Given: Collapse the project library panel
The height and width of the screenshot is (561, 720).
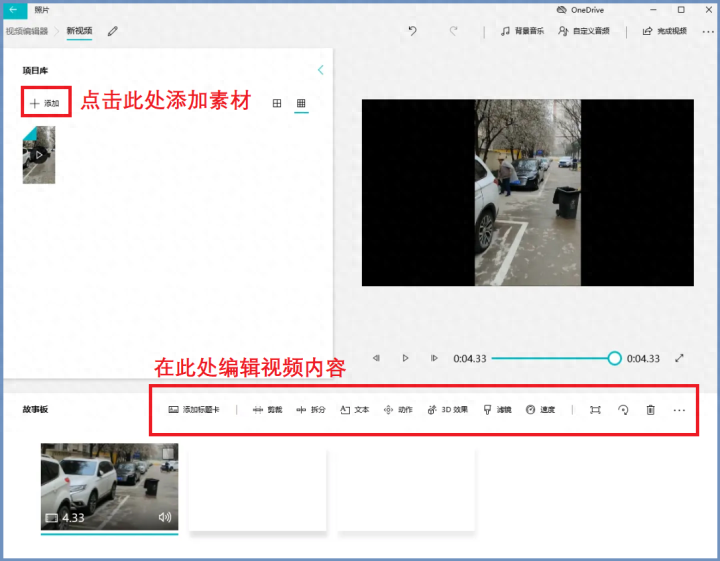Looking at the screenshot, I should [x=320, y=70].
